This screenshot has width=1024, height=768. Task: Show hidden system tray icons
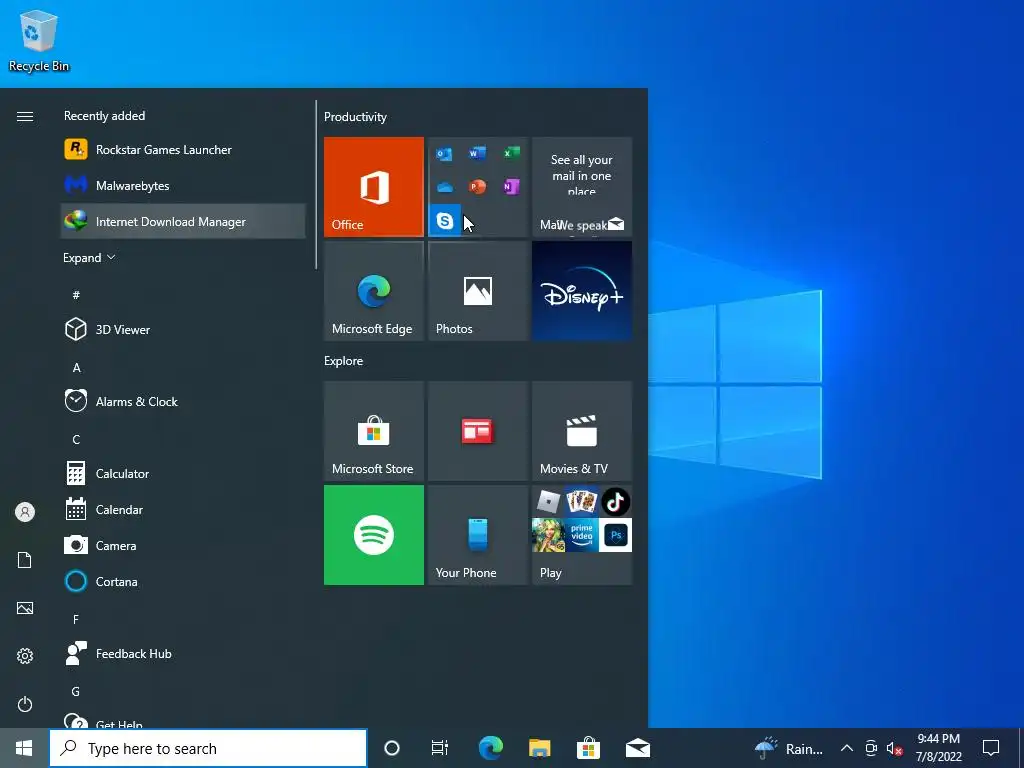click(x=846, y=748)
